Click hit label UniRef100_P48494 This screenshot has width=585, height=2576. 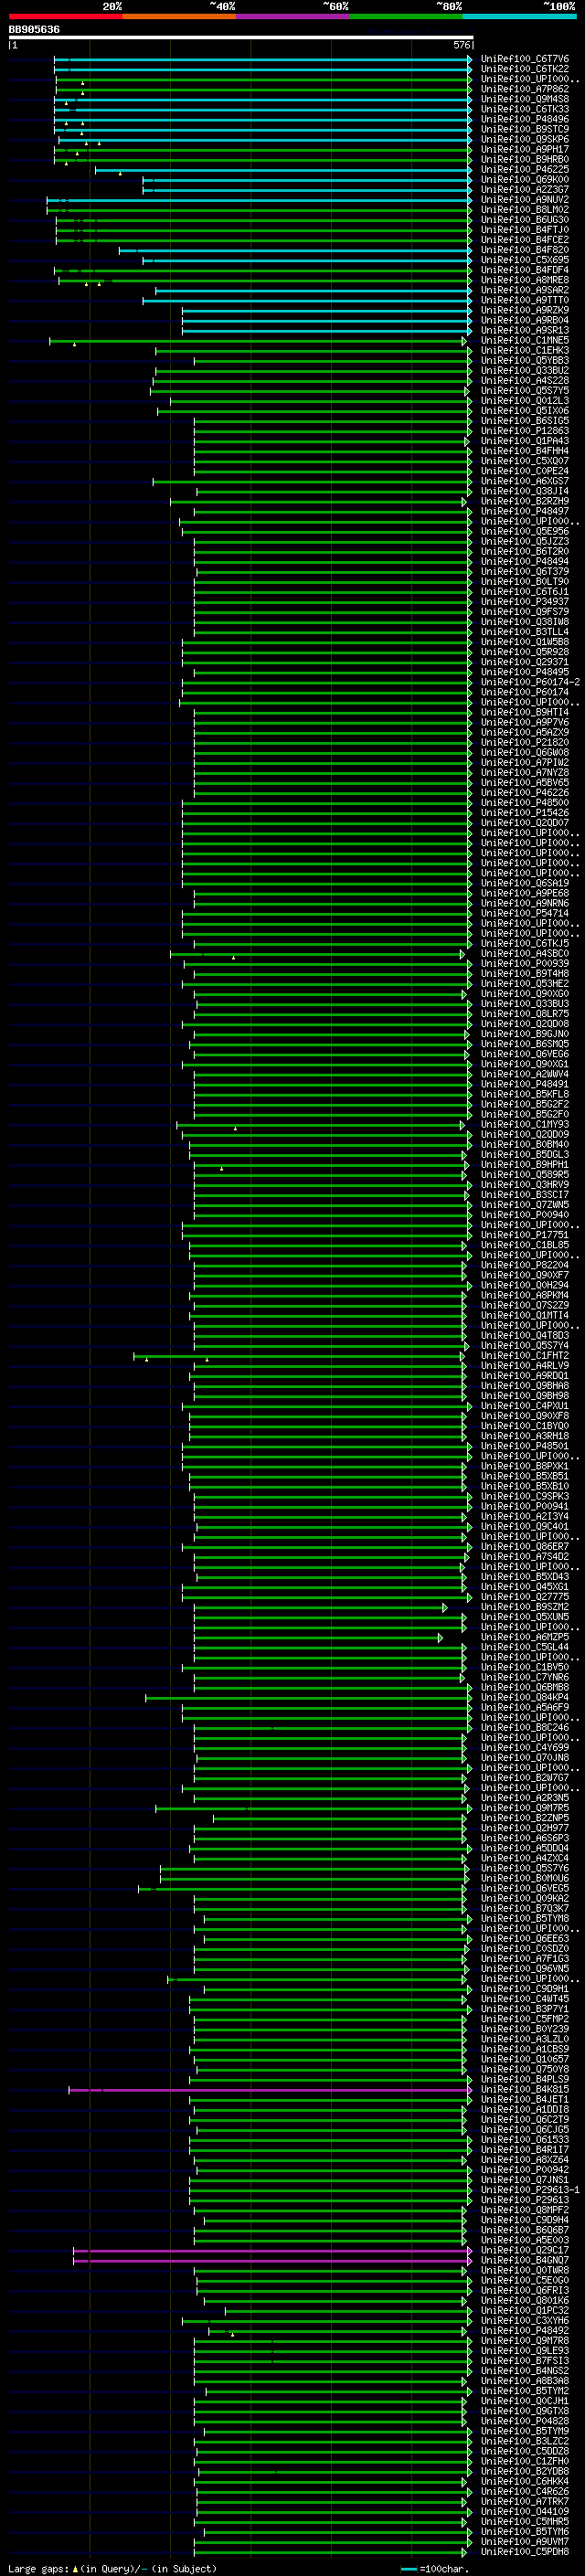click(525, 561)
